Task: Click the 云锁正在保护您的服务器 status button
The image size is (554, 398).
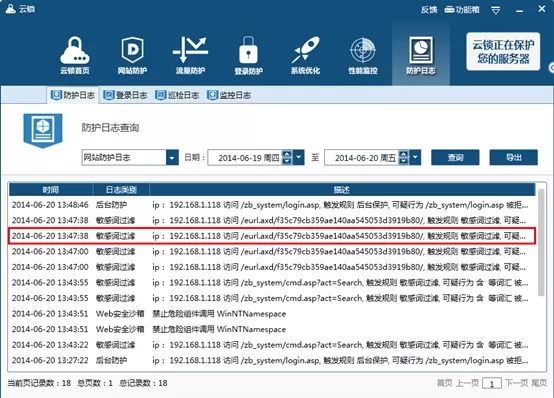Action: point(503,52)
